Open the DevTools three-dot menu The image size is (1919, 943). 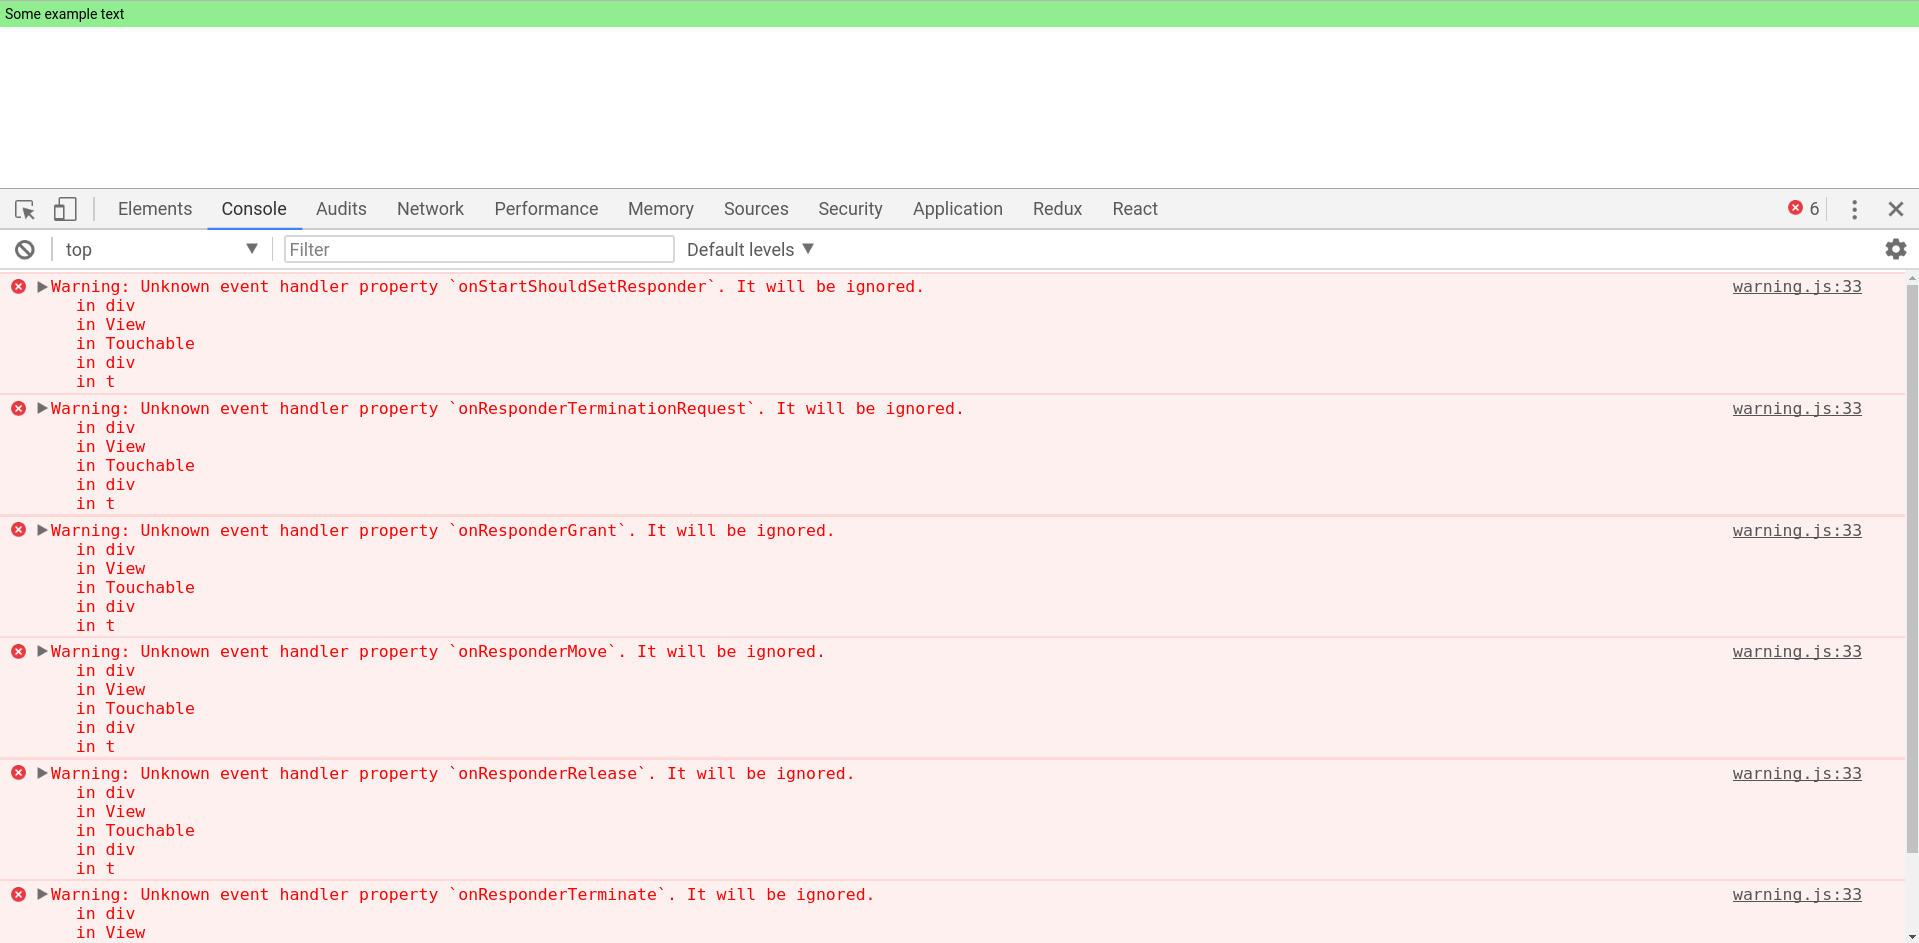coord(1854,209)
